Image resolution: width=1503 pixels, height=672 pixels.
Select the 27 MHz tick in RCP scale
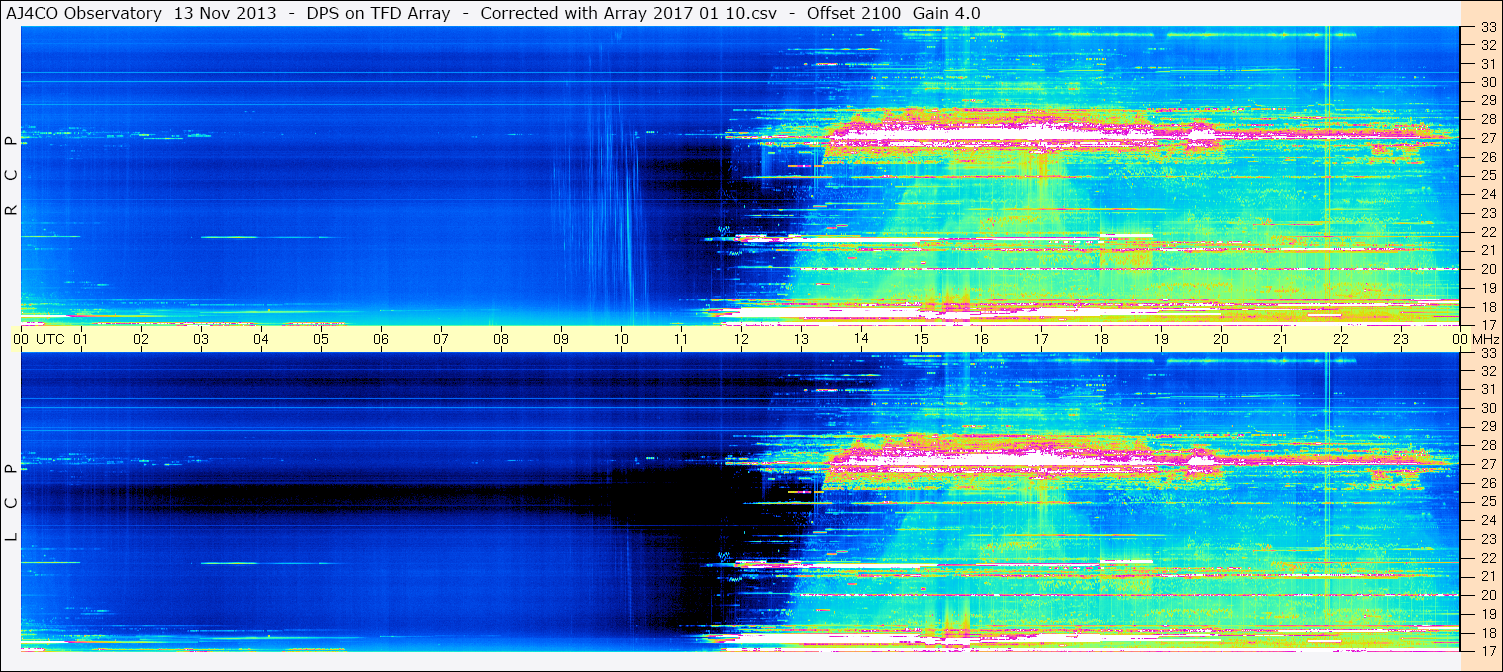pyautogui.click(x=1487, y=138)
